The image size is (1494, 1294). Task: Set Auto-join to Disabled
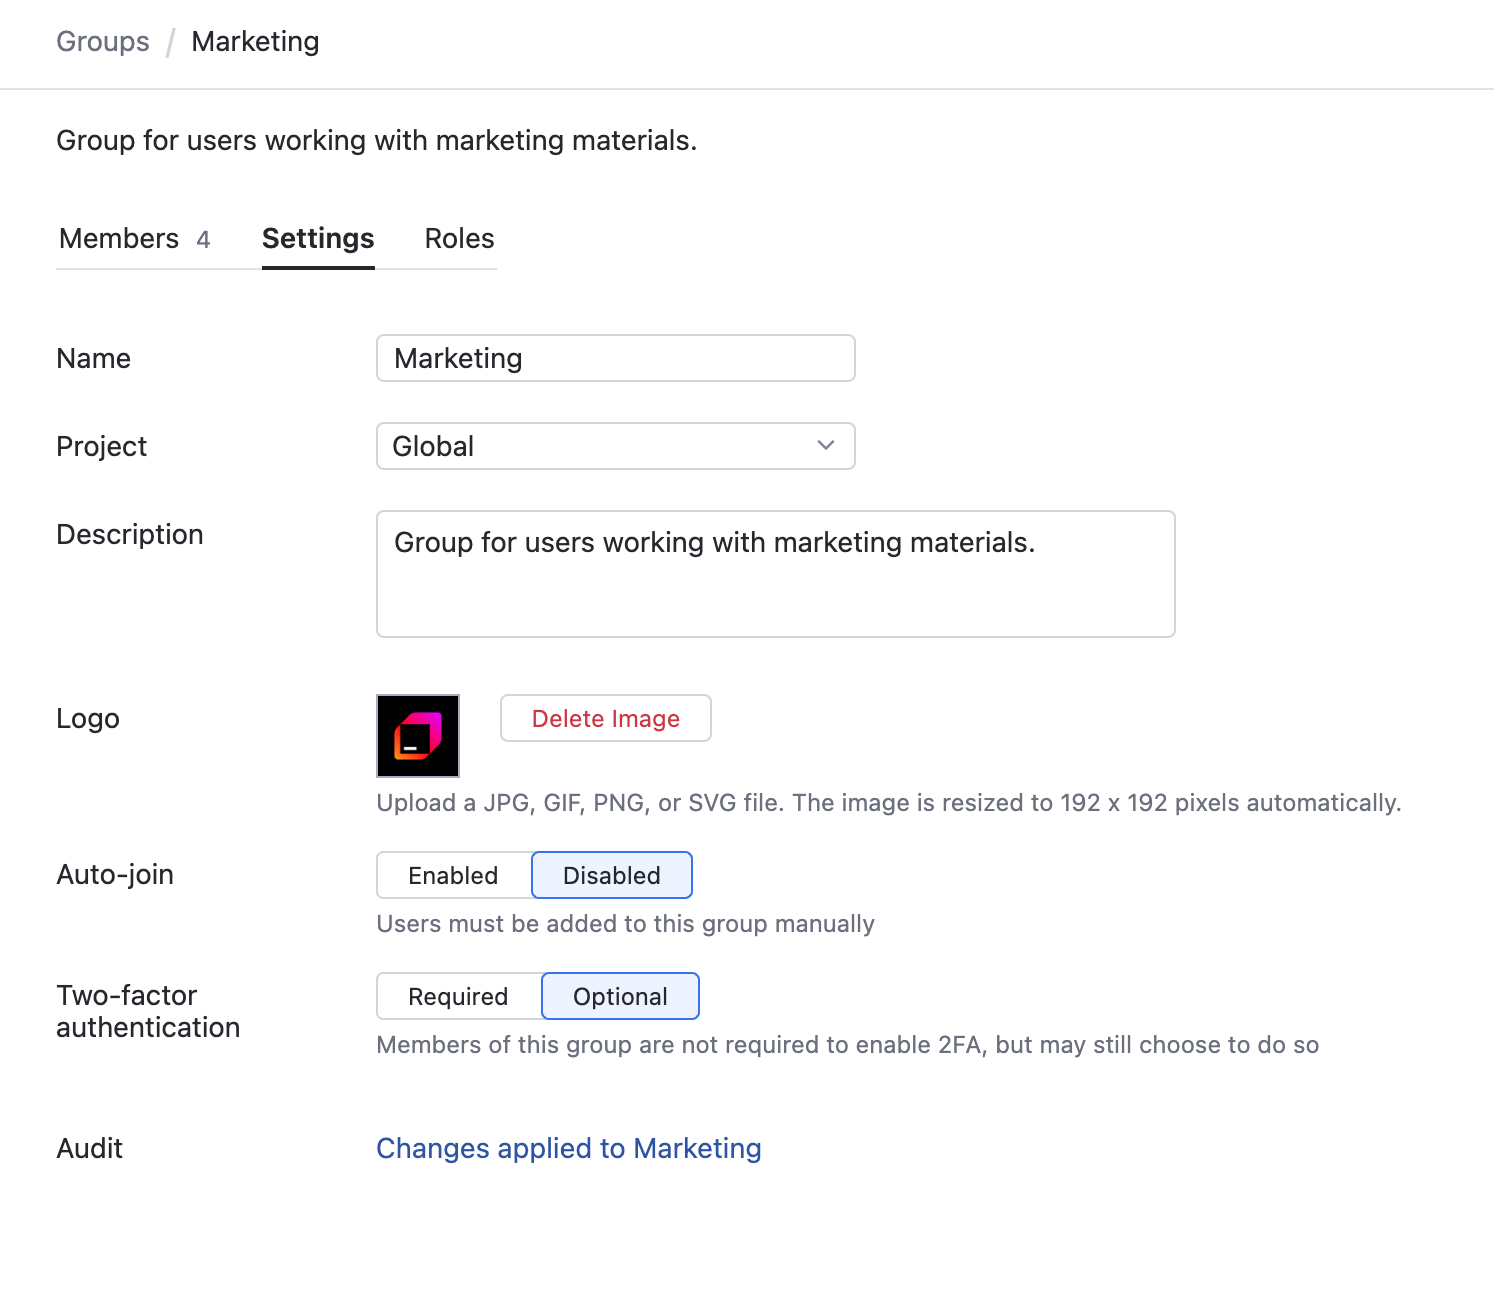coord(612,875)
